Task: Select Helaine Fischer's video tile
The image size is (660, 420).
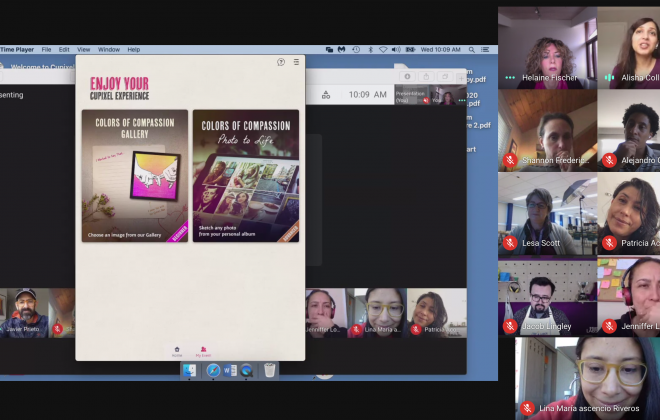Action: click(547, 46)
